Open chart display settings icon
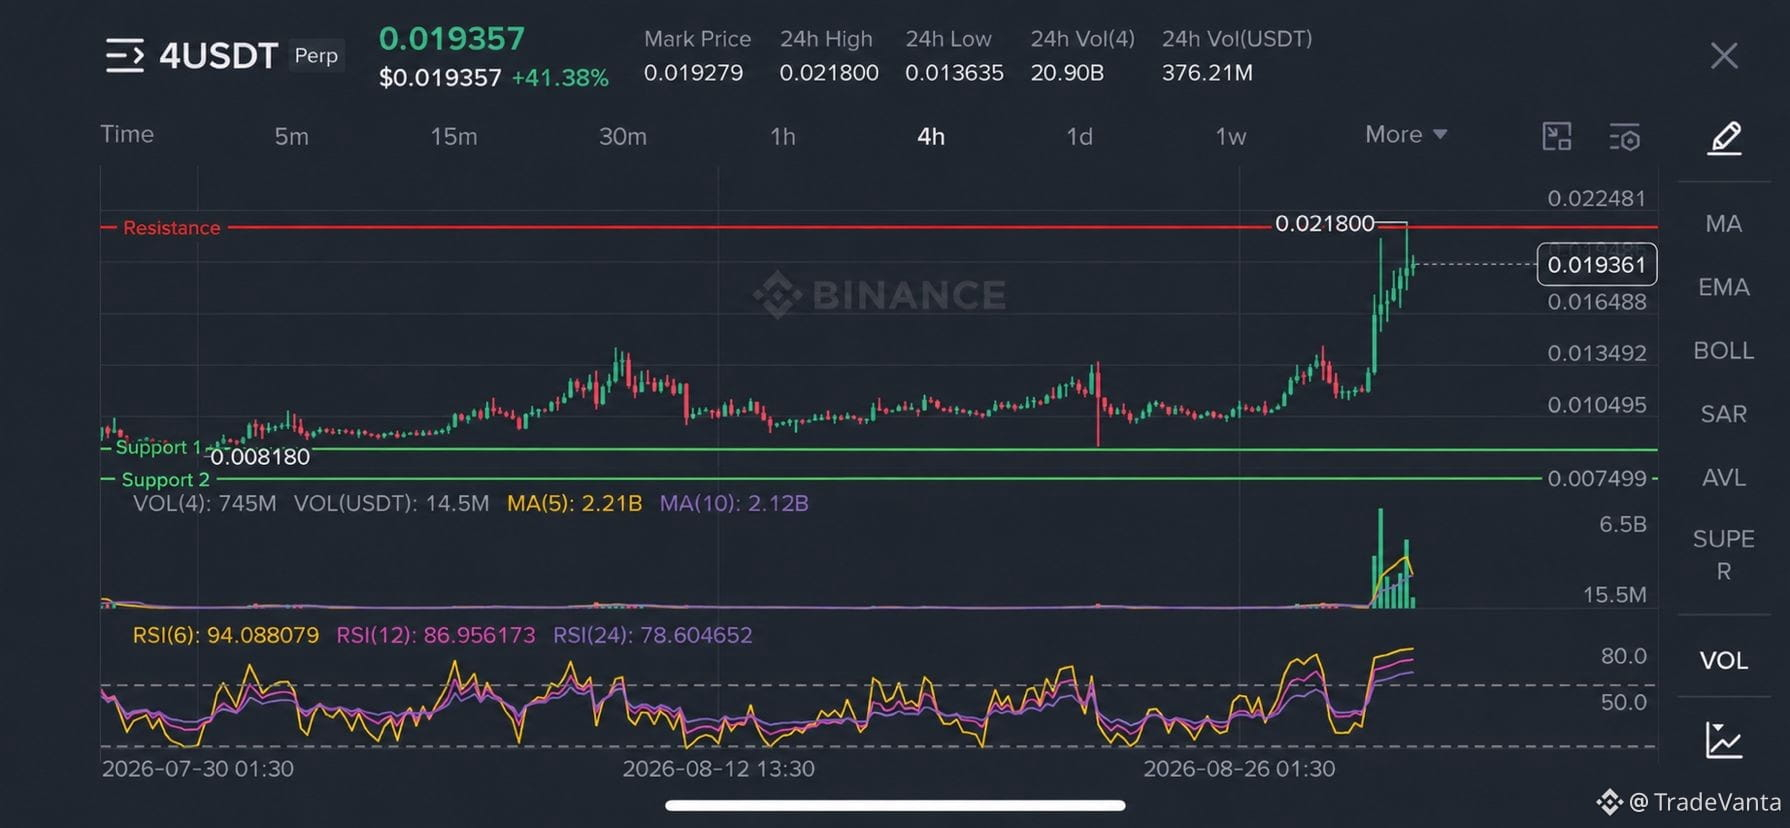1790x828 pixels. tap(1625, 137)
